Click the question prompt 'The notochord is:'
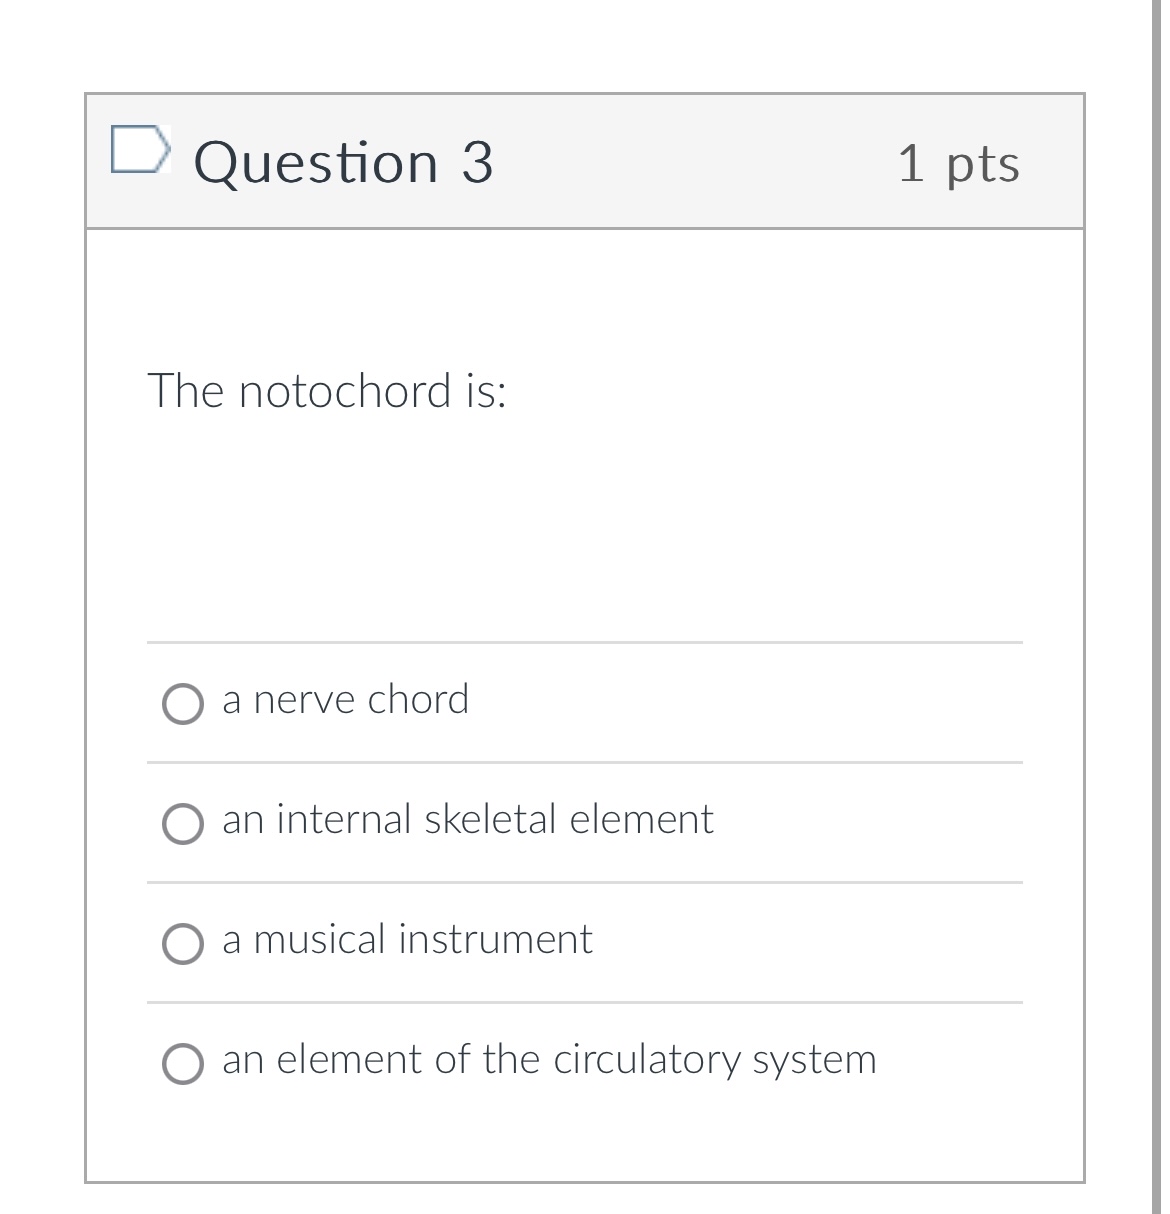 [328, 392]
